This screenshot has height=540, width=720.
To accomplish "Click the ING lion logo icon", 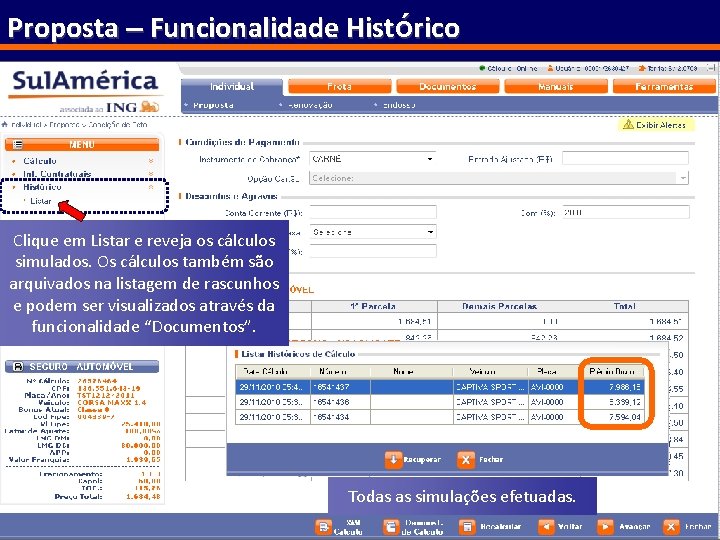I will [x=150, y=107].
